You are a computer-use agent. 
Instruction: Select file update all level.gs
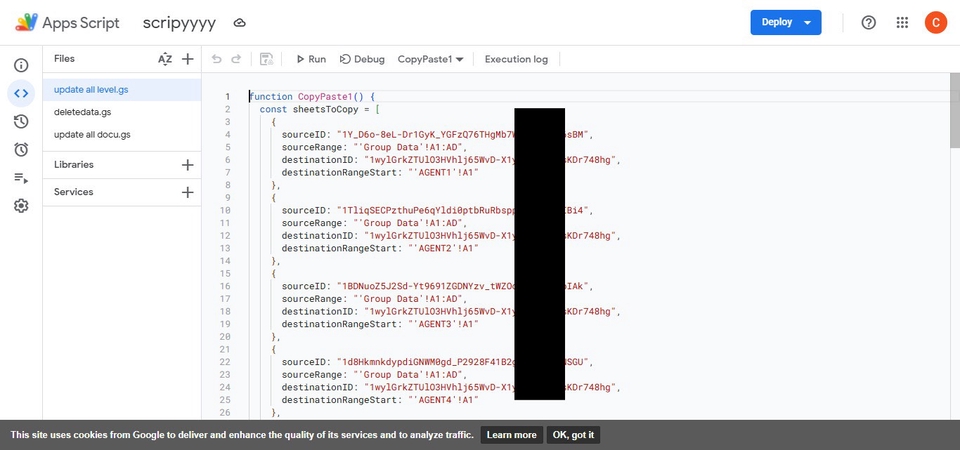[x=122, y=89]
